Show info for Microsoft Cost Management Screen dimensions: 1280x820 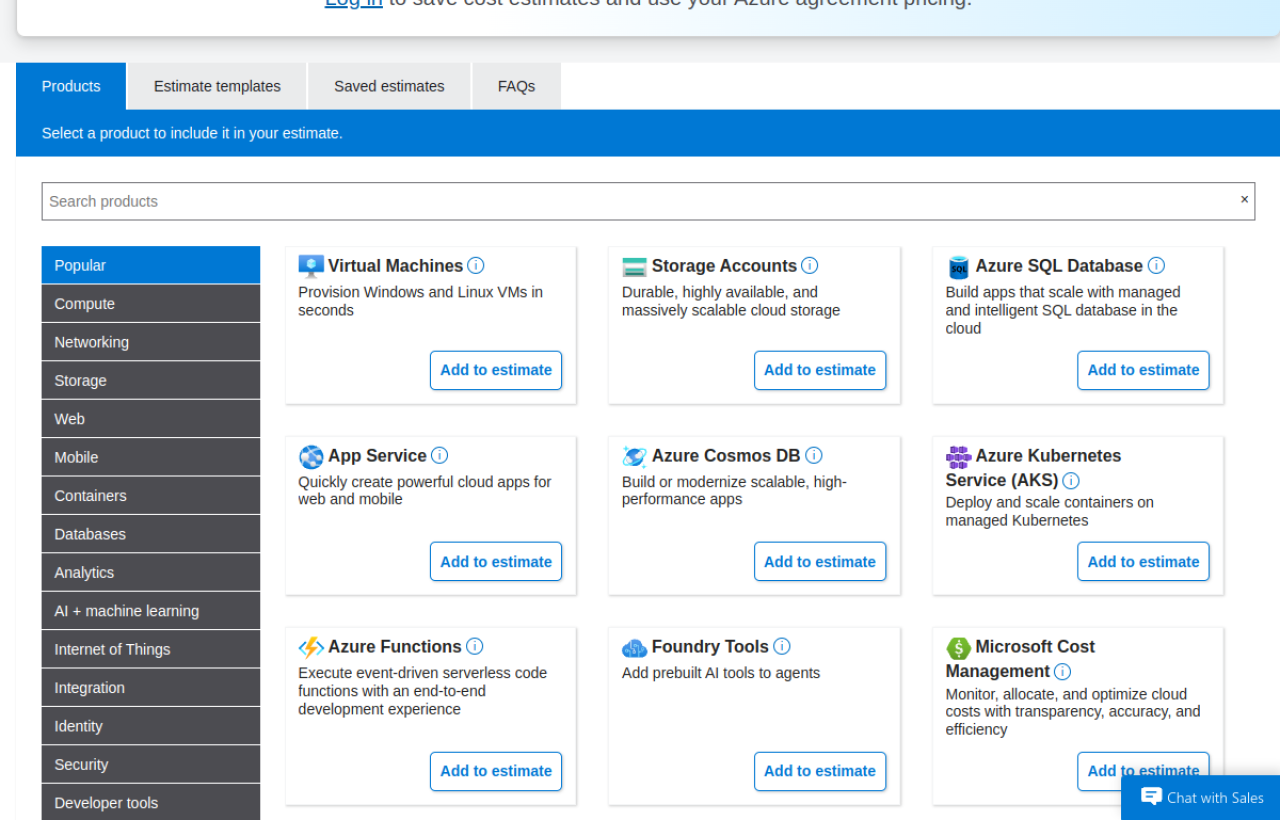[x=1062, y=671]
